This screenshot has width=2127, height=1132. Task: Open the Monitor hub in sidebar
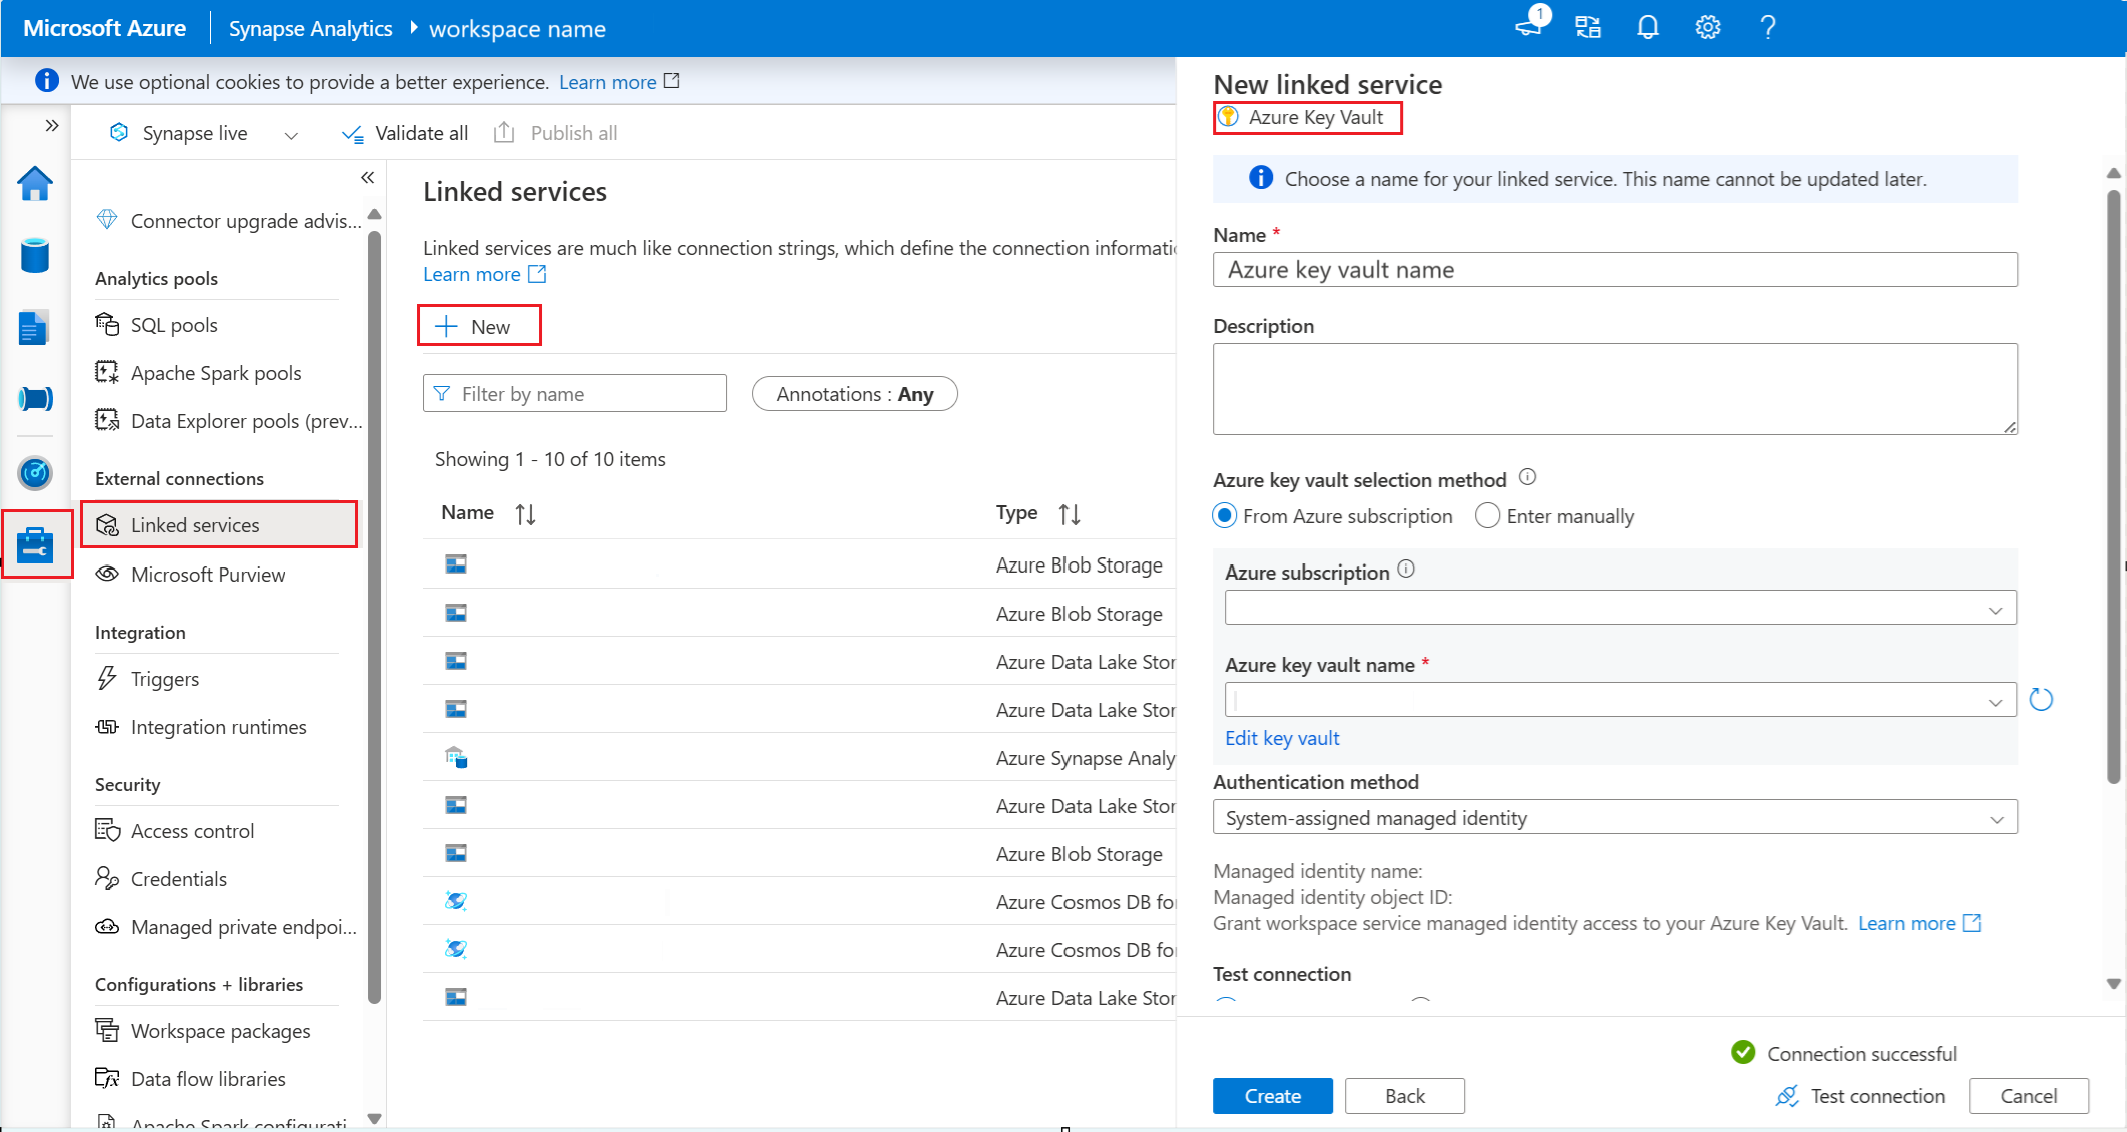pyautogui.click(x=35, y=473)
